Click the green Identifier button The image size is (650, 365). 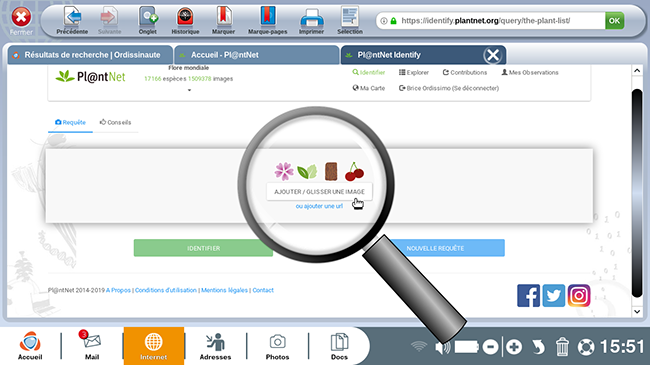click(203, 248)
